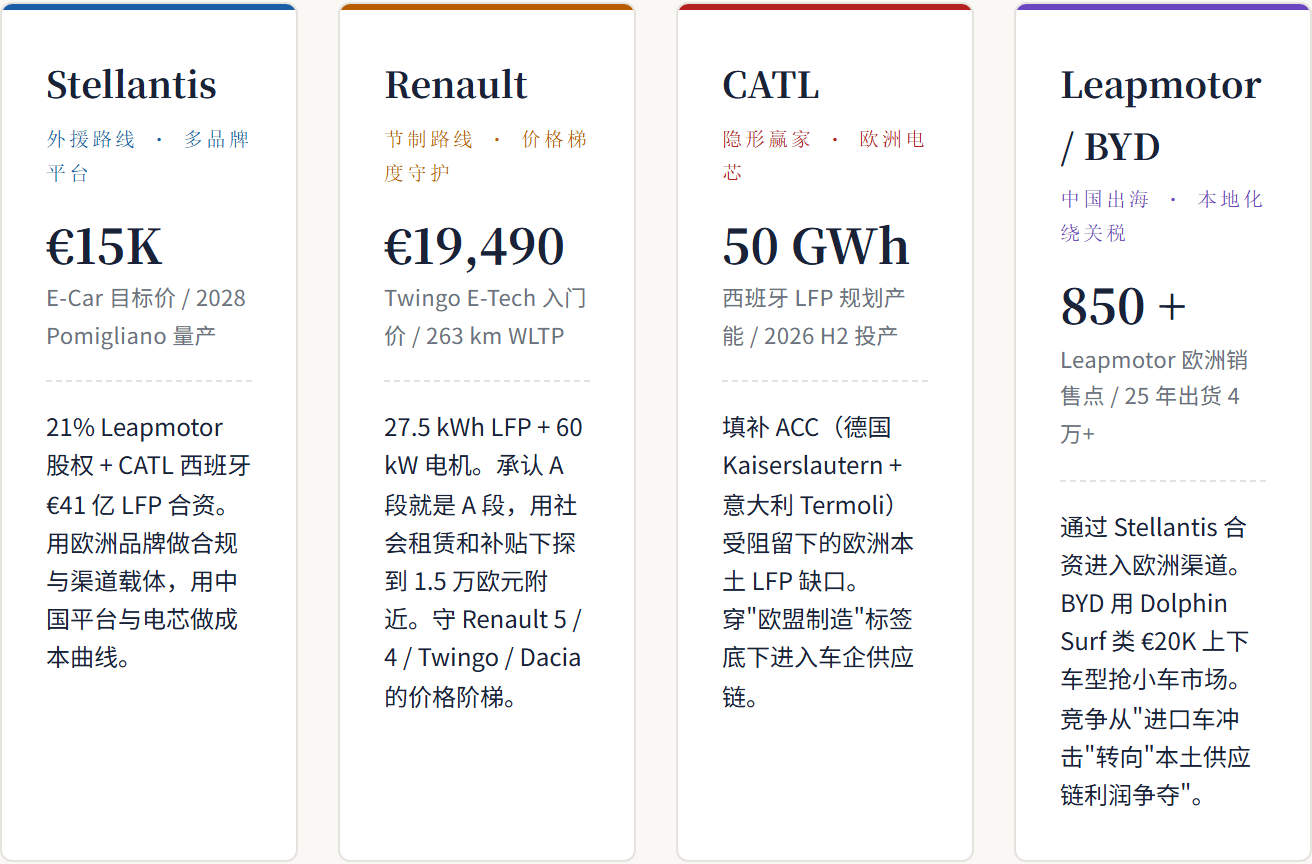Select the Renault card title
This screenshot has width=1312, height=864.
point(456,84)
